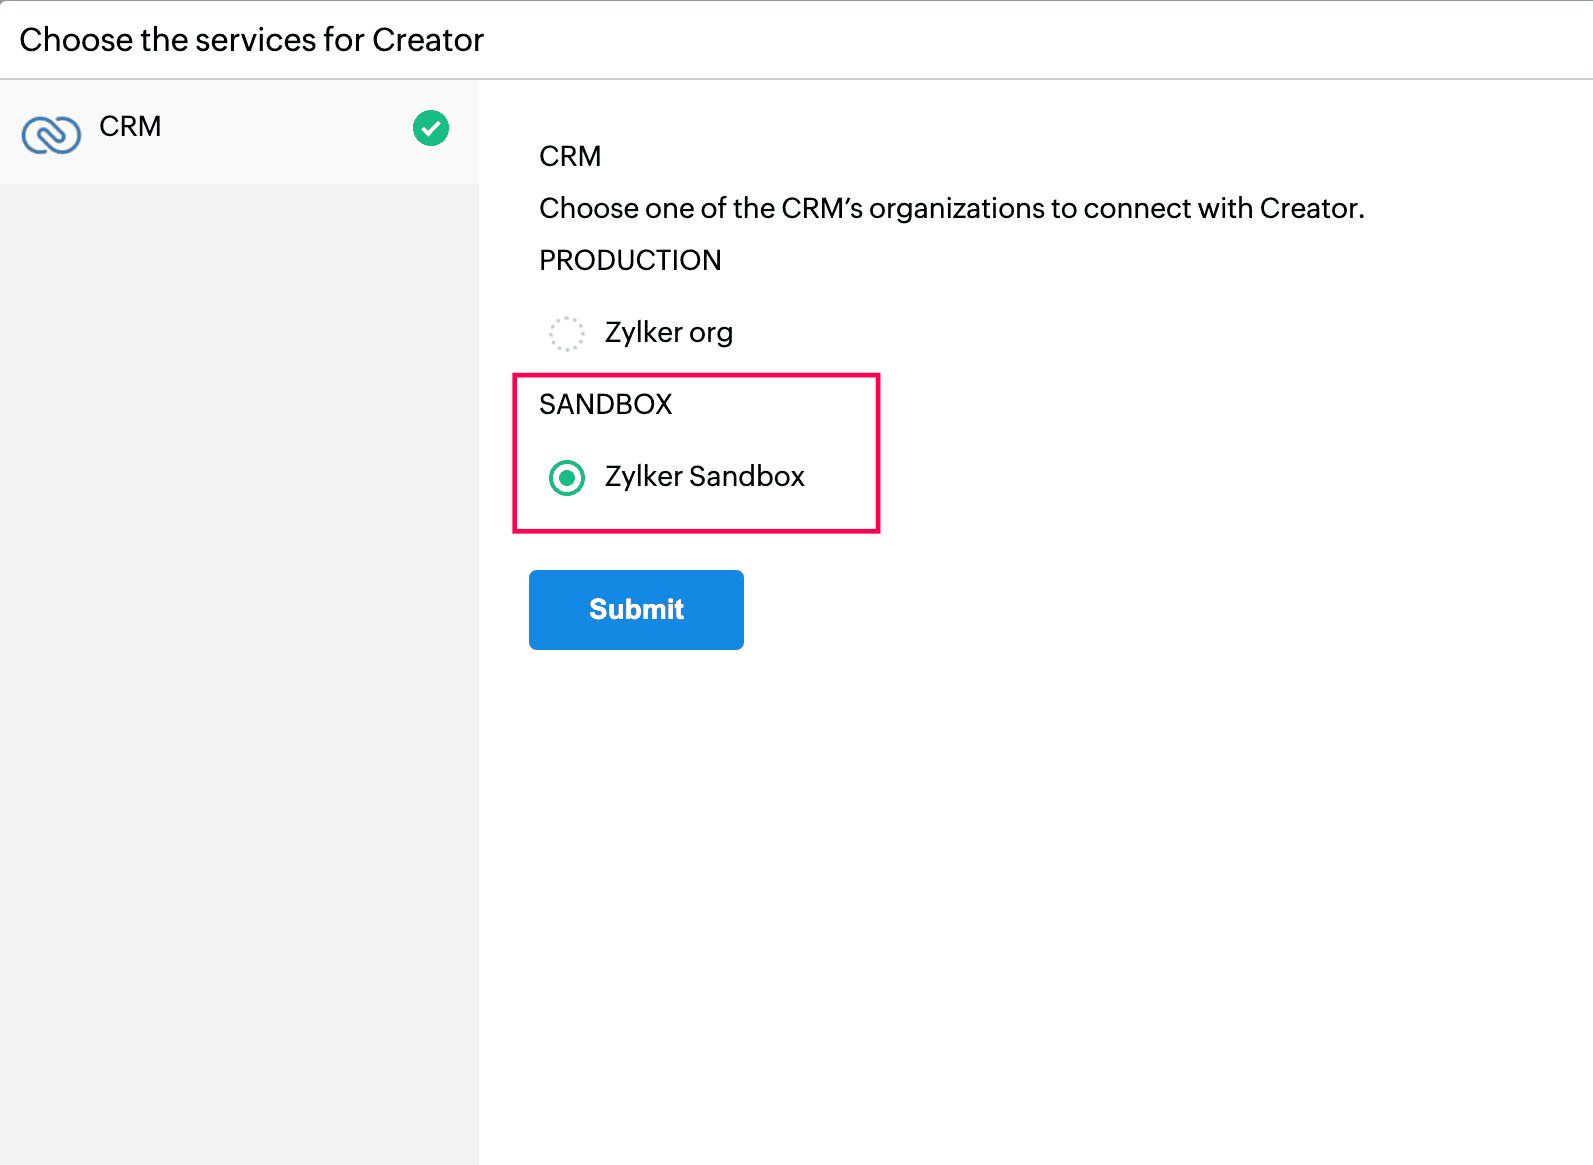
Task: Click the "Zylker org" option label
Action: (668, 333)
